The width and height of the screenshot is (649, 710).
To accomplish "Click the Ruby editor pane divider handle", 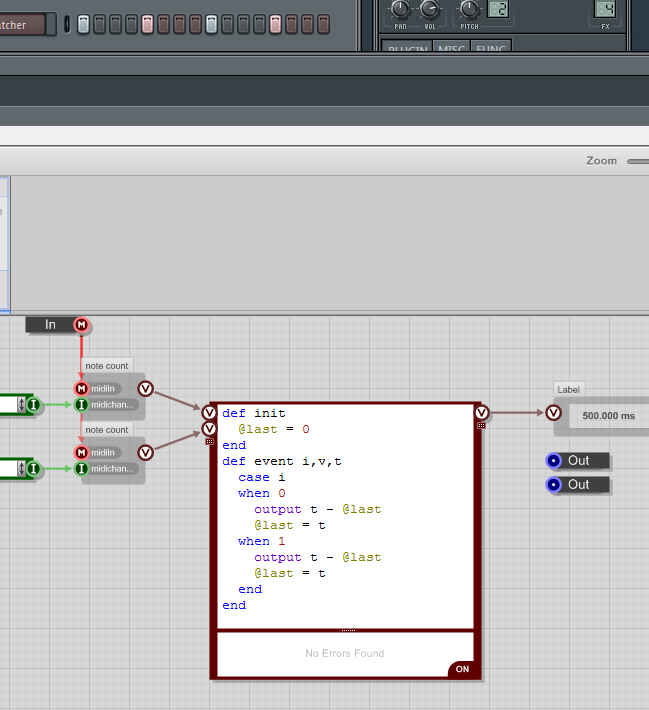I will click(x=348, y=630).
